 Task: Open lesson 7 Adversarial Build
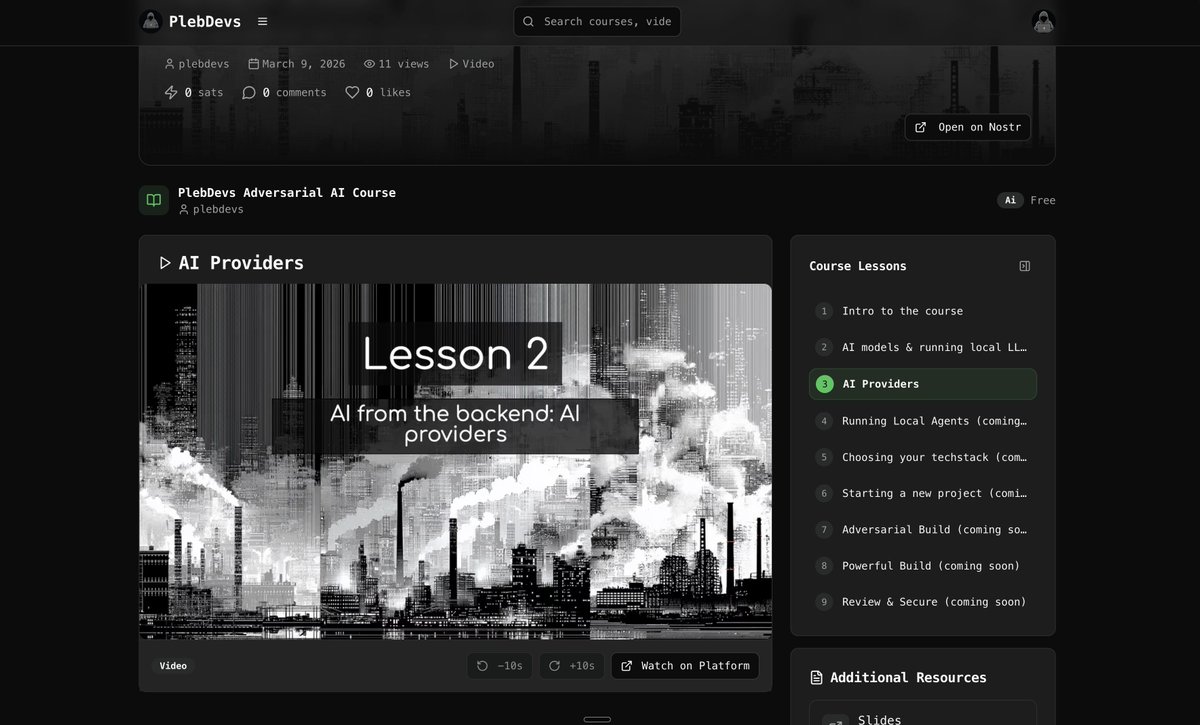(x=923, y=529)
